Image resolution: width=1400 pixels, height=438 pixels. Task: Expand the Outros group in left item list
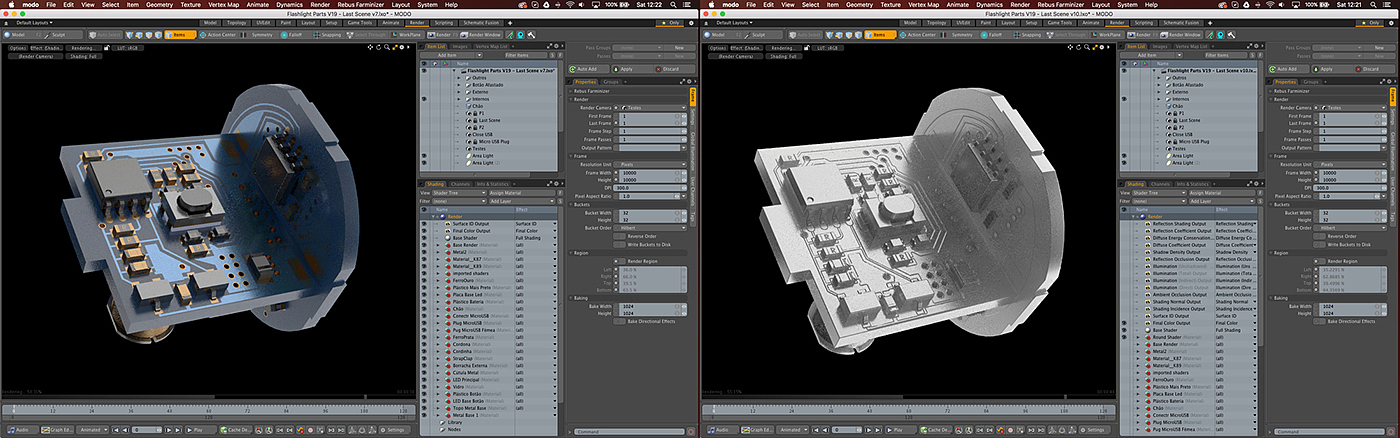click(x=459, y=79)
